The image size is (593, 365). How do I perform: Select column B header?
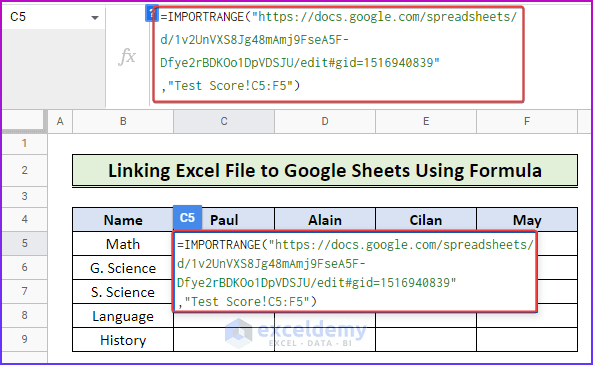[x=123, y=121]
